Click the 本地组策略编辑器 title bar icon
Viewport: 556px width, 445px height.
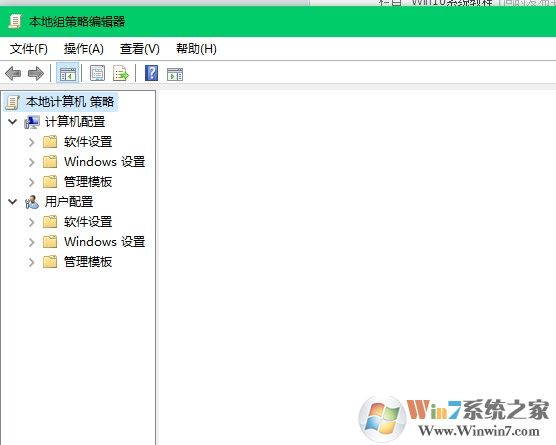coord(15,21)
